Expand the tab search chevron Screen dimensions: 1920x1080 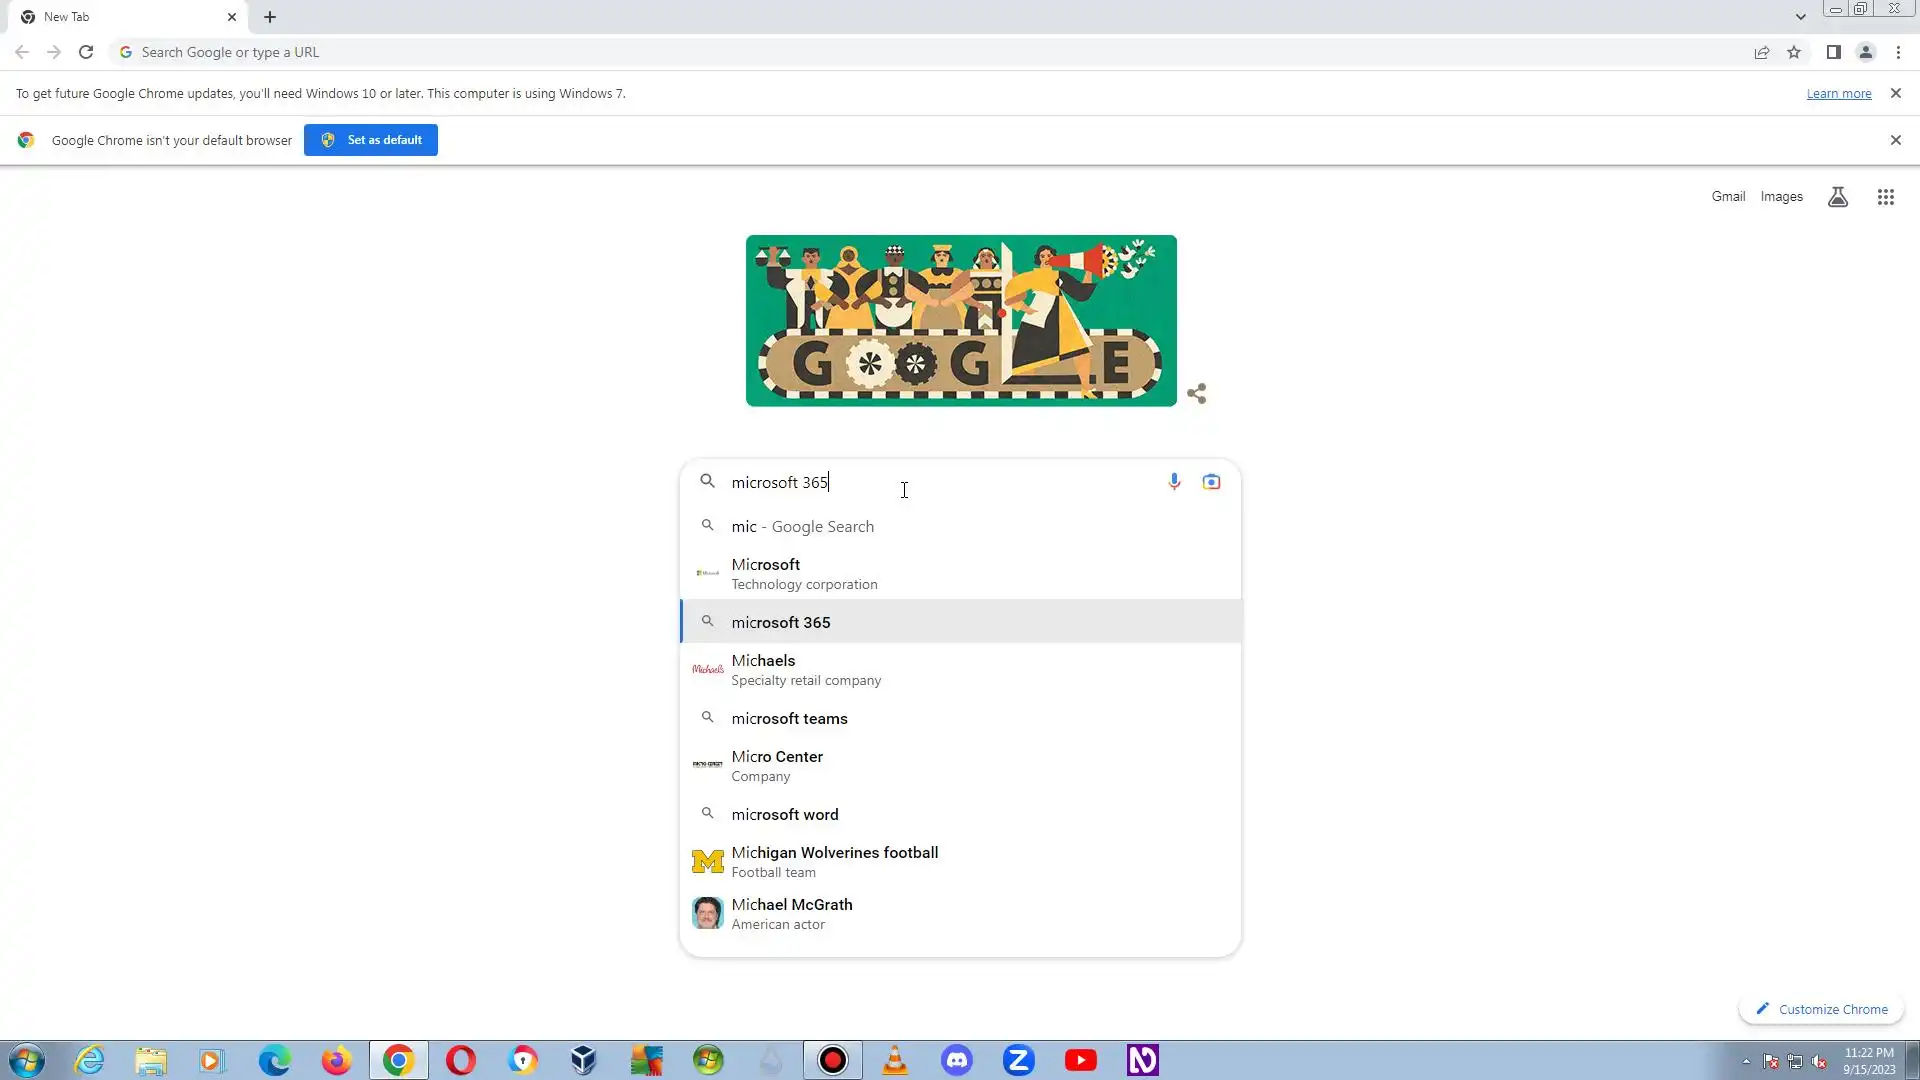coord(1800,17)
